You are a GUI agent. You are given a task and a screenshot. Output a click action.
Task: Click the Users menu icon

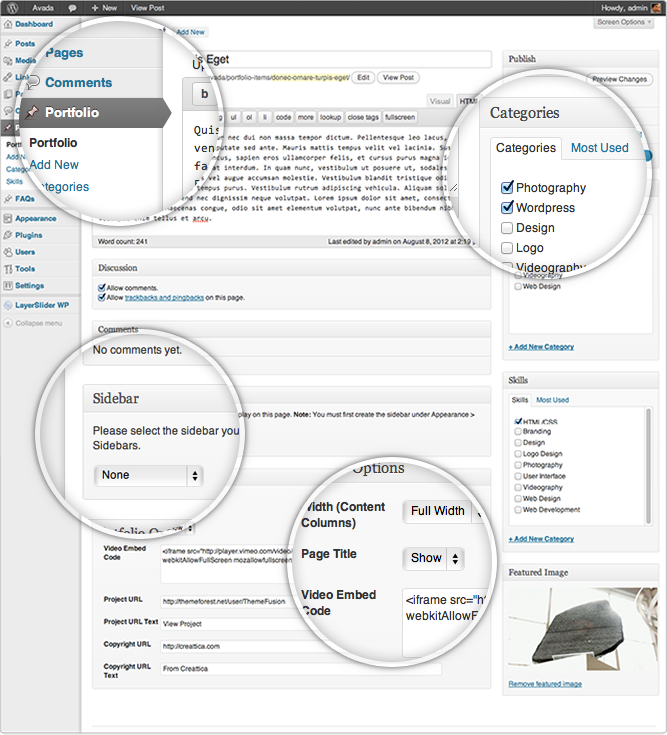tap(8, 252)
